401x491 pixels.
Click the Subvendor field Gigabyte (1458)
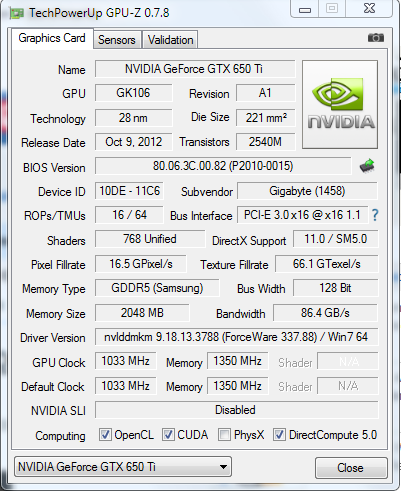[307, 191]
